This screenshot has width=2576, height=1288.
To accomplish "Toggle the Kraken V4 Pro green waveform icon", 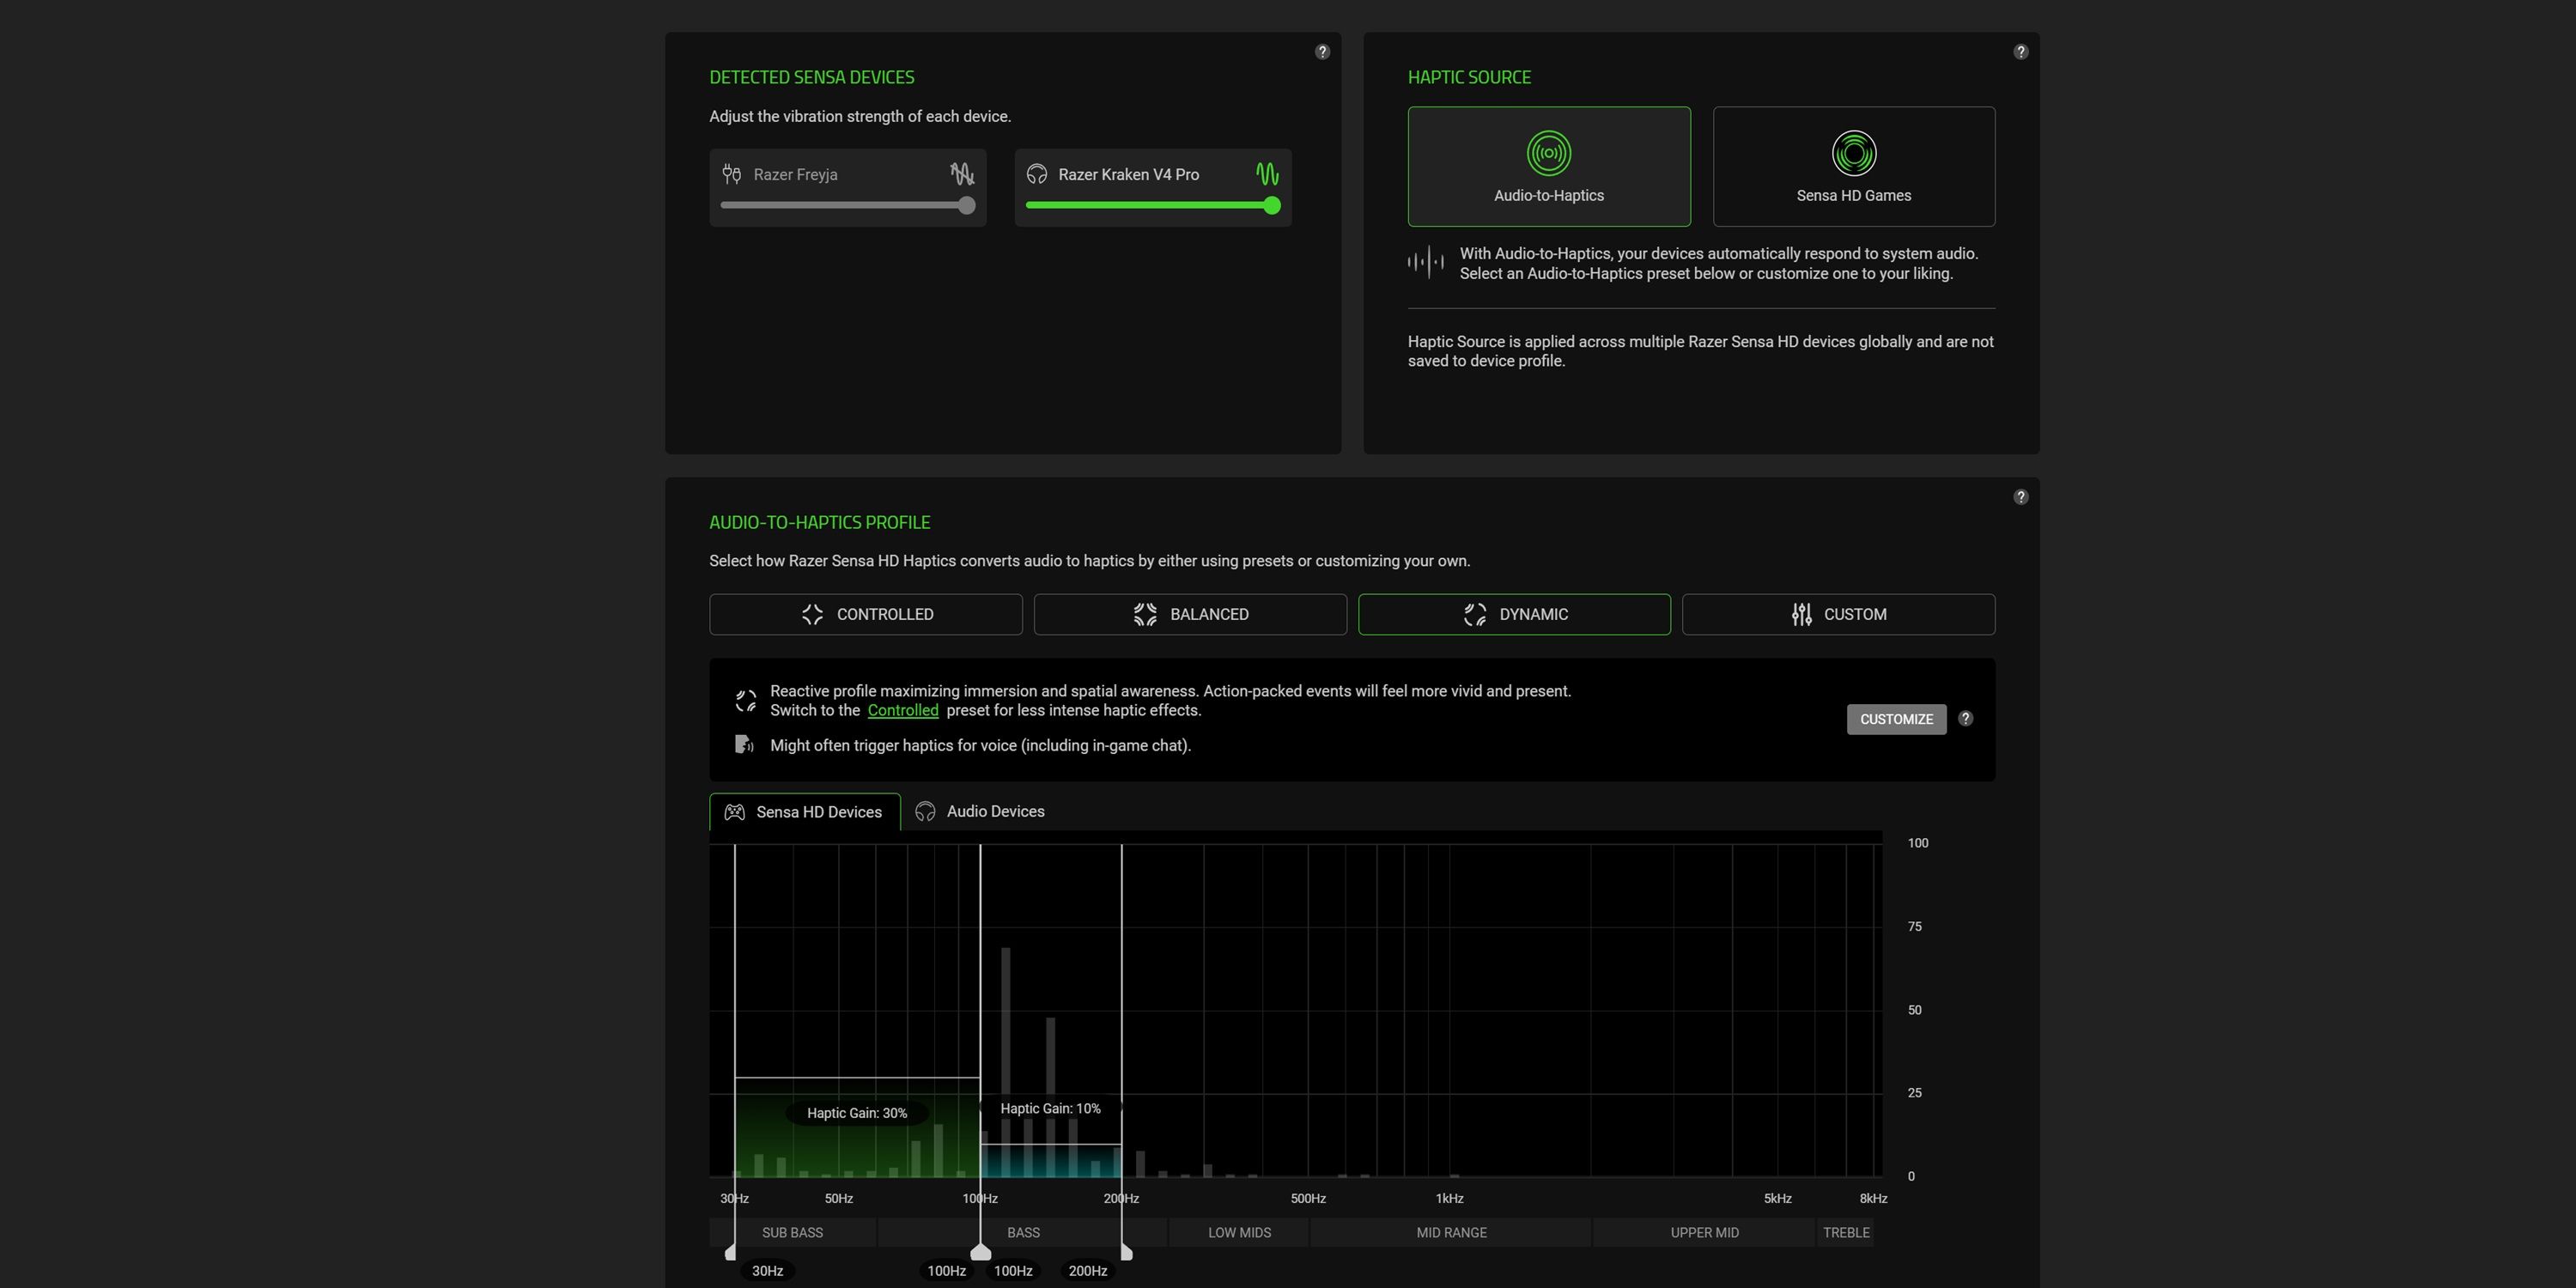I will pos(1267,174).
